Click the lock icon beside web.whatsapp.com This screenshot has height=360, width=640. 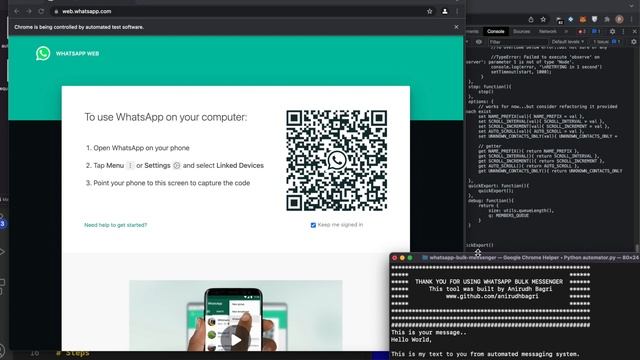(x=56, y=11)
